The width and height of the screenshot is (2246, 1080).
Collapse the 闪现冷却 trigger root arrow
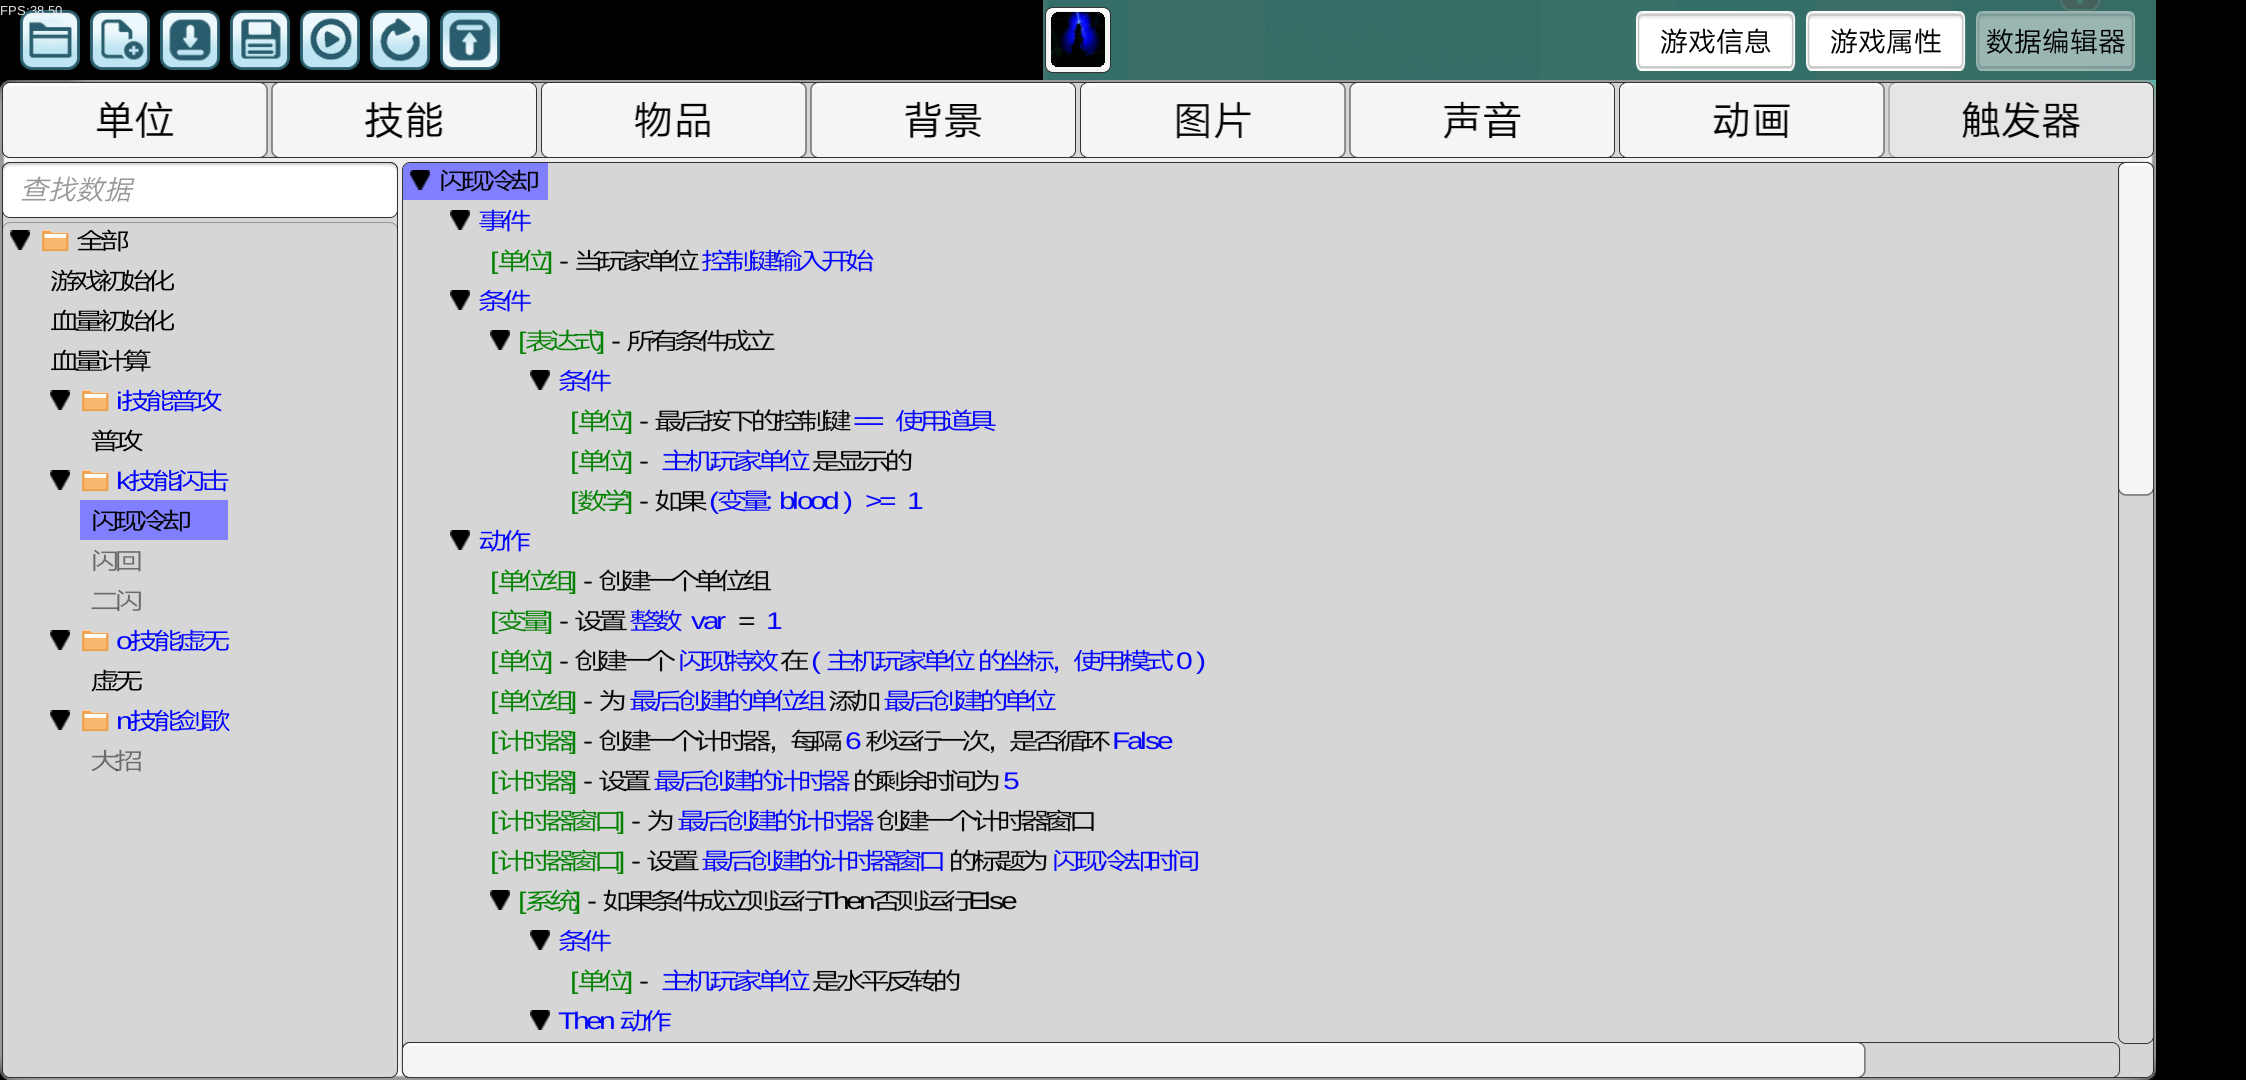click(x=420, y=180)
